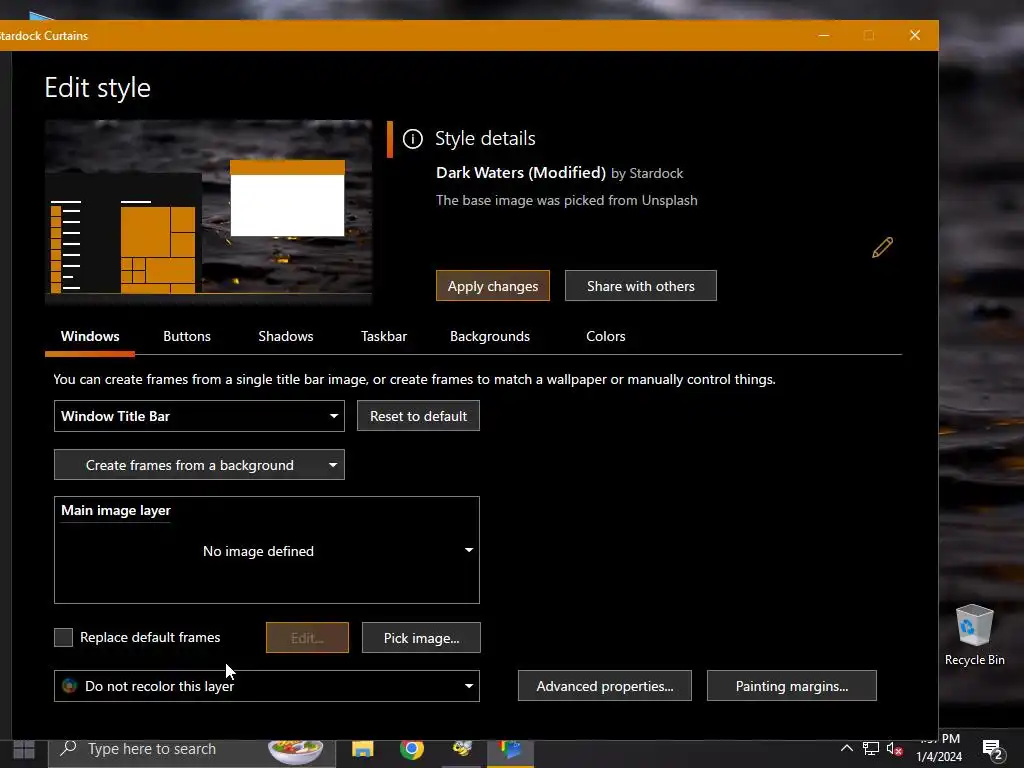Click the taskbar clock and date
The height and width of the screenshot is (768, 1024).
[x=939, y=748]
